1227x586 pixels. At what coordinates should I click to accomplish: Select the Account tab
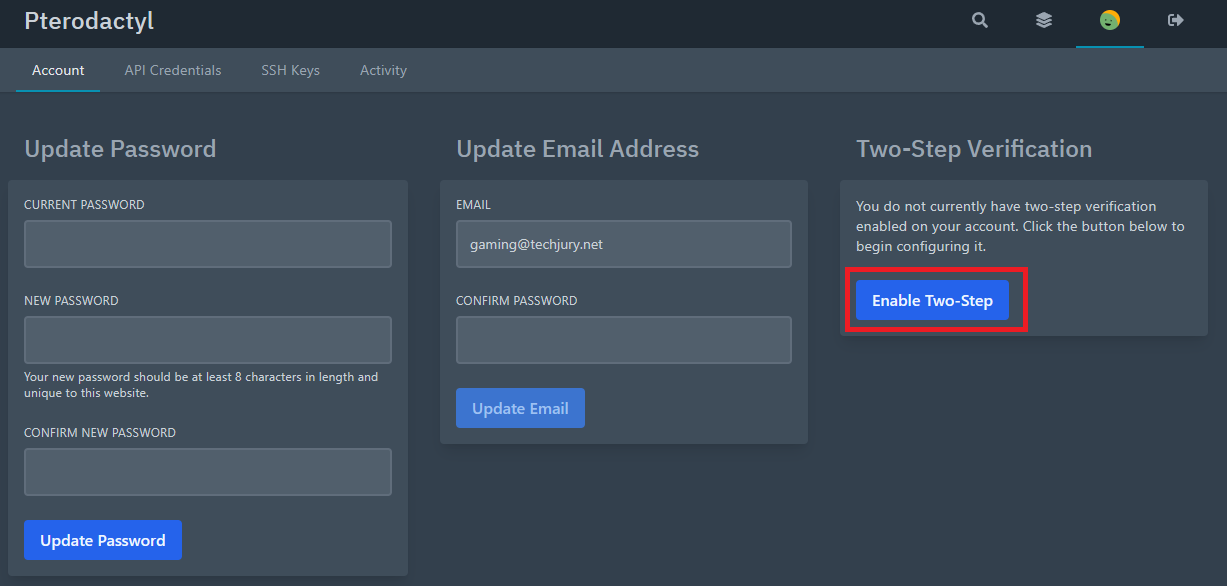tap(58, 70)
